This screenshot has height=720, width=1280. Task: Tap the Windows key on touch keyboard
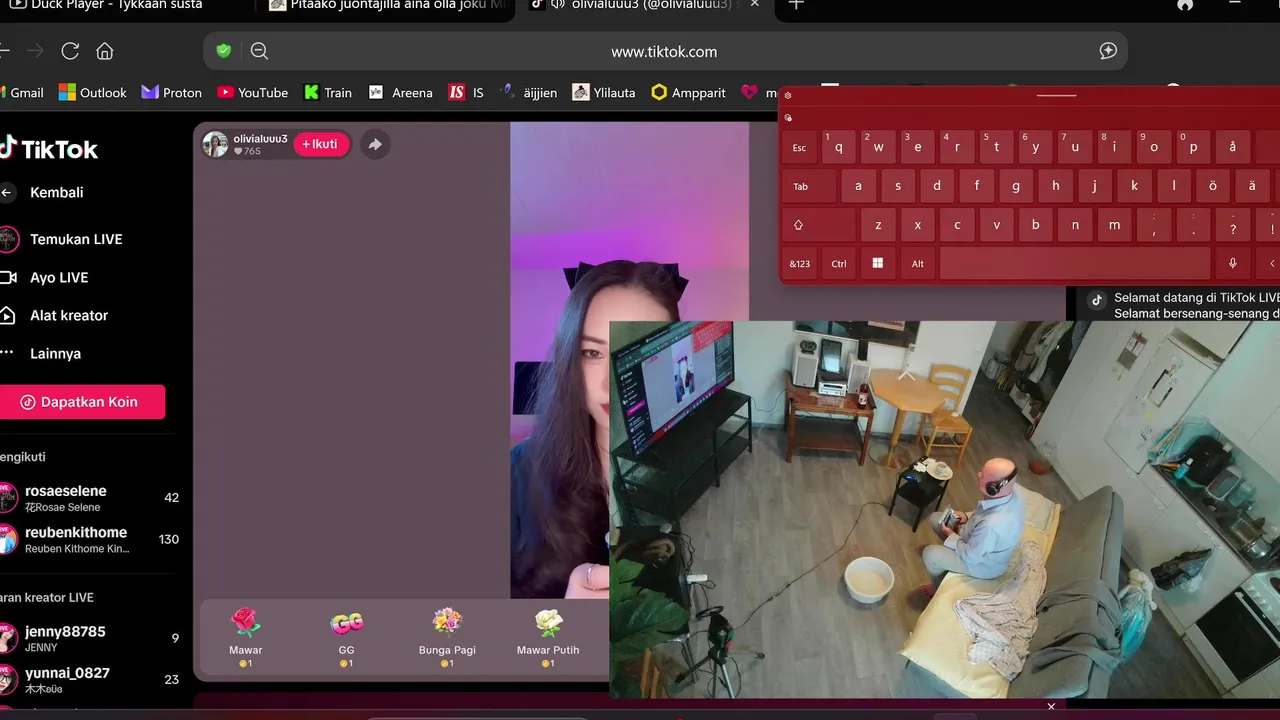point(878,264)
